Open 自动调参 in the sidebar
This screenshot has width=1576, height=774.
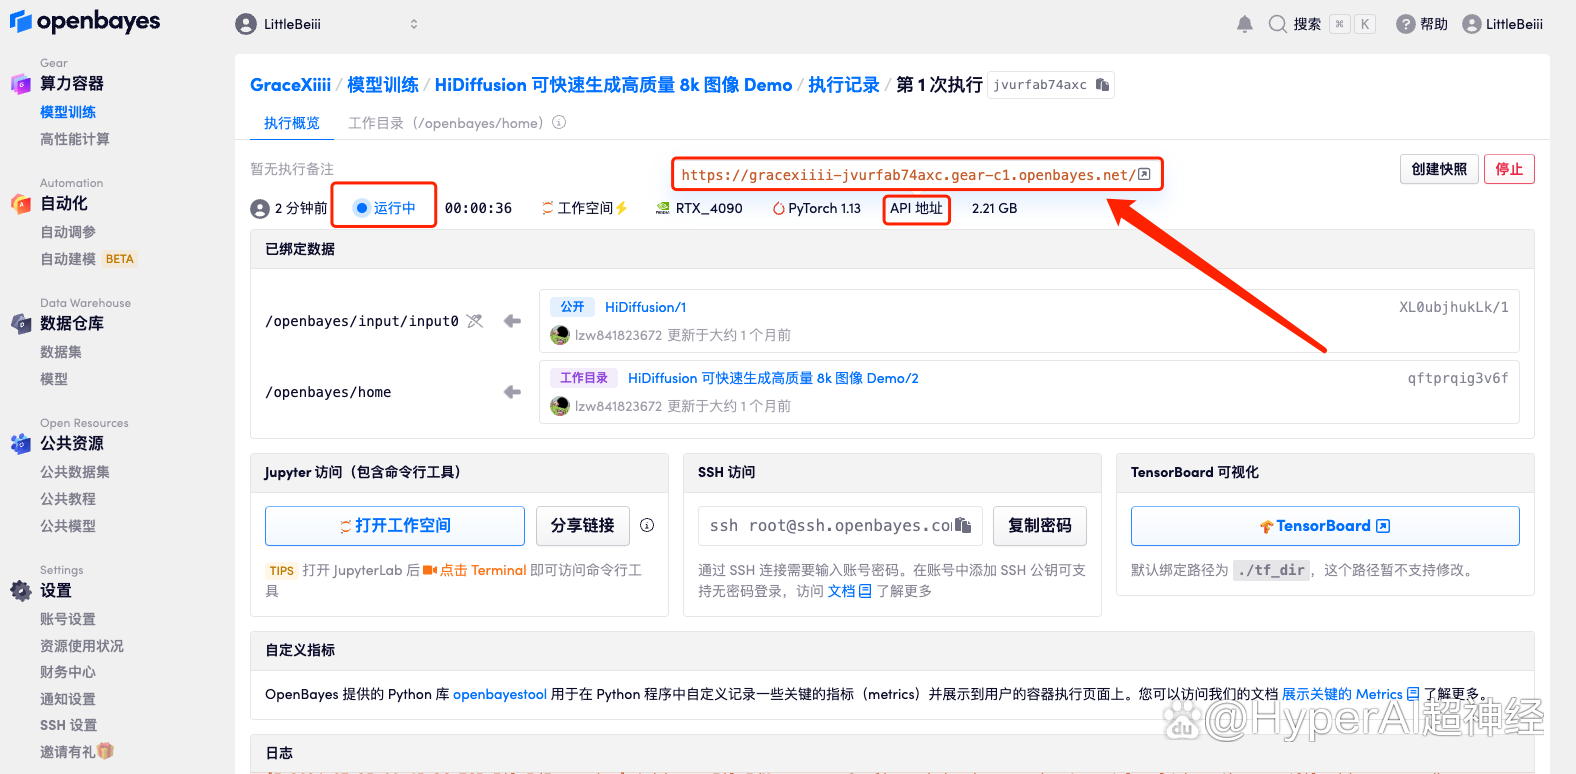pos(68,232)
